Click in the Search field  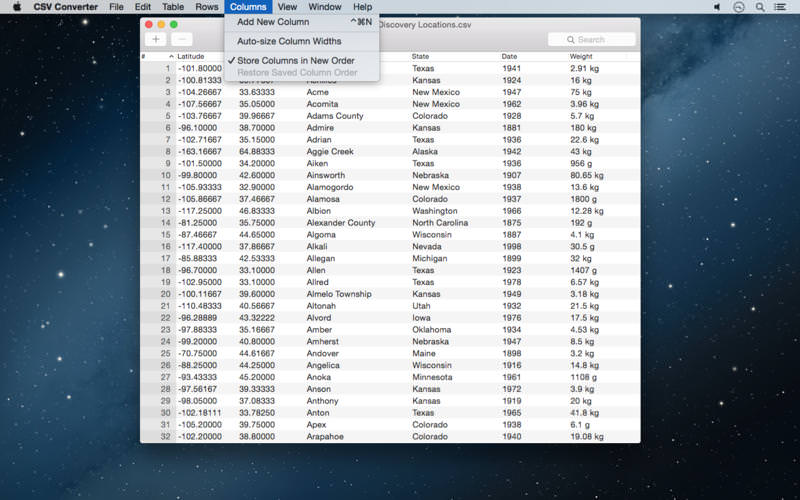(592, 39)
